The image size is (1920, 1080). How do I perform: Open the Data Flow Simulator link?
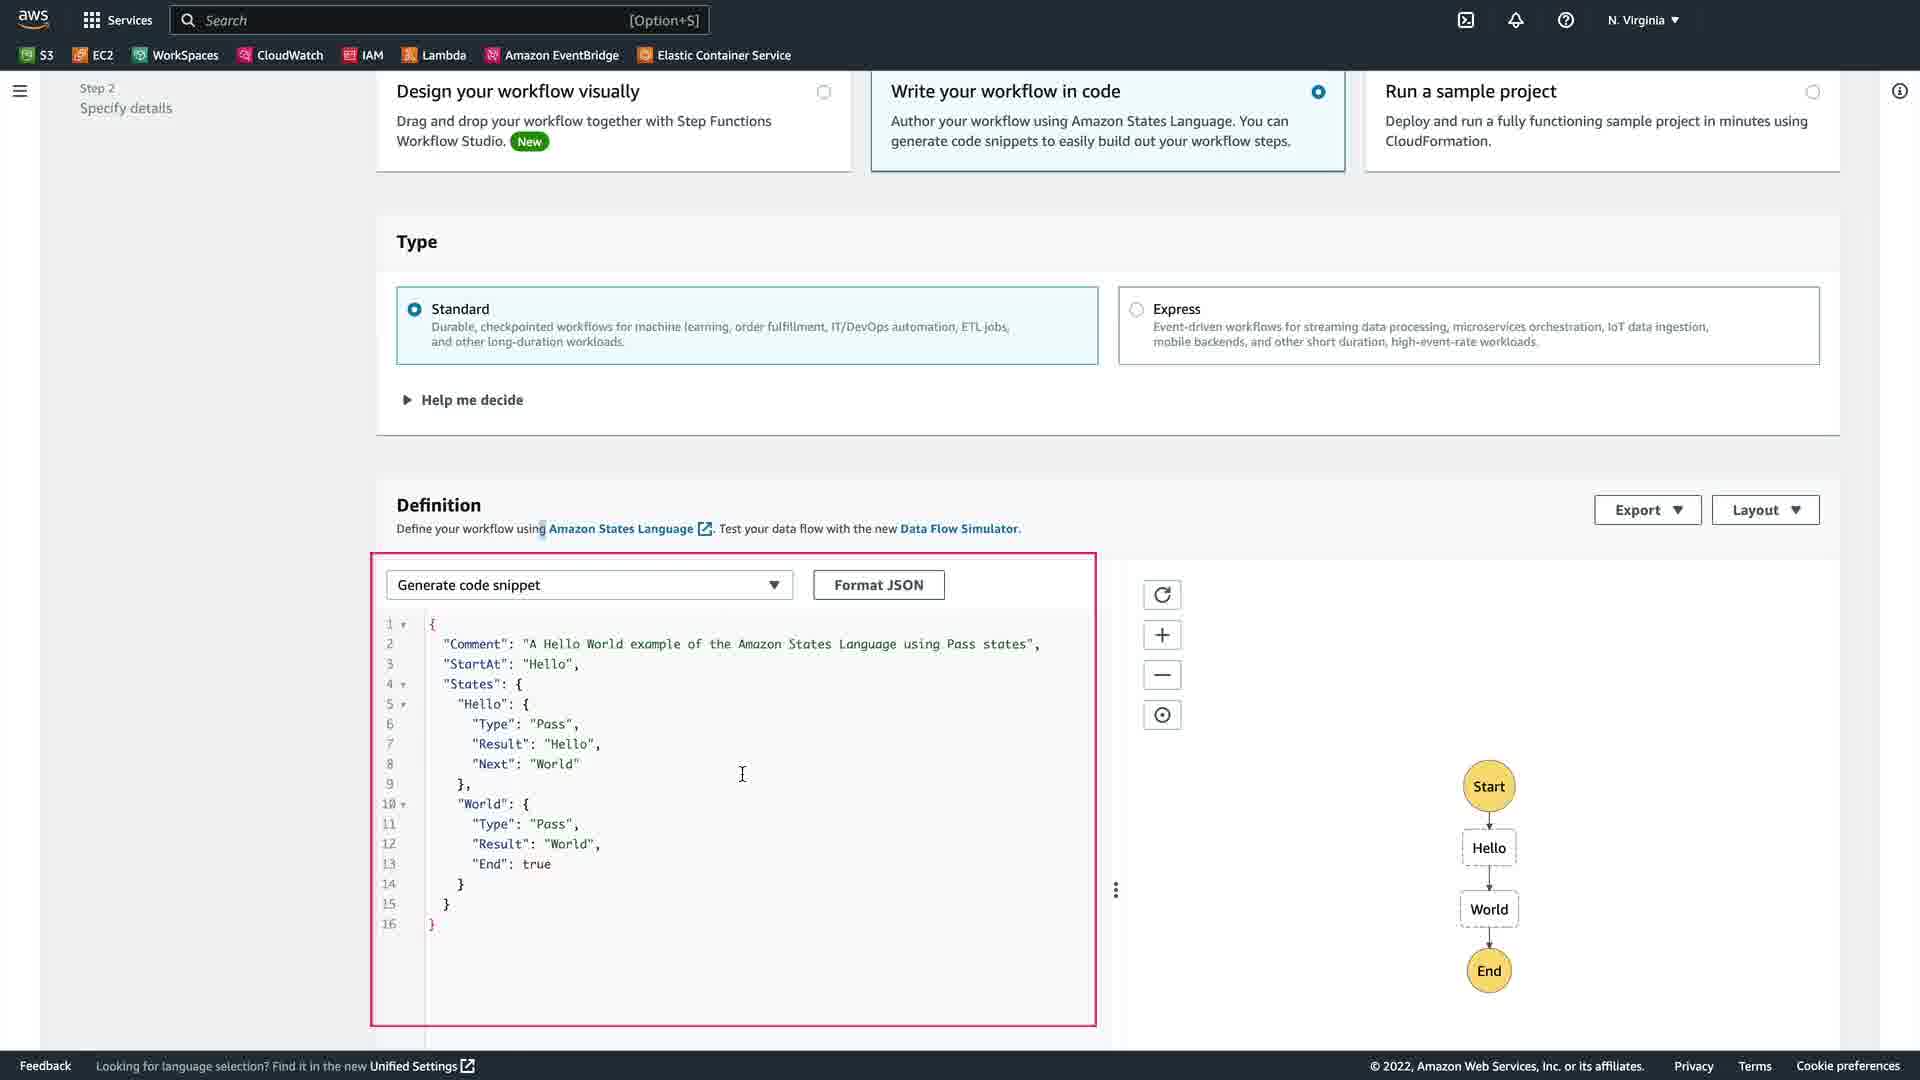click(958, 529)
